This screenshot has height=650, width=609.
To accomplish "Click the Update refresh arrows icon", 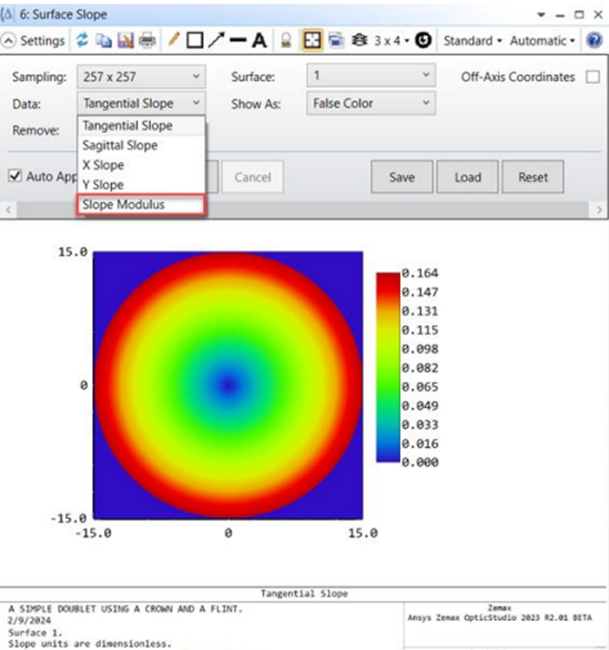I will [x=82, y=40].
